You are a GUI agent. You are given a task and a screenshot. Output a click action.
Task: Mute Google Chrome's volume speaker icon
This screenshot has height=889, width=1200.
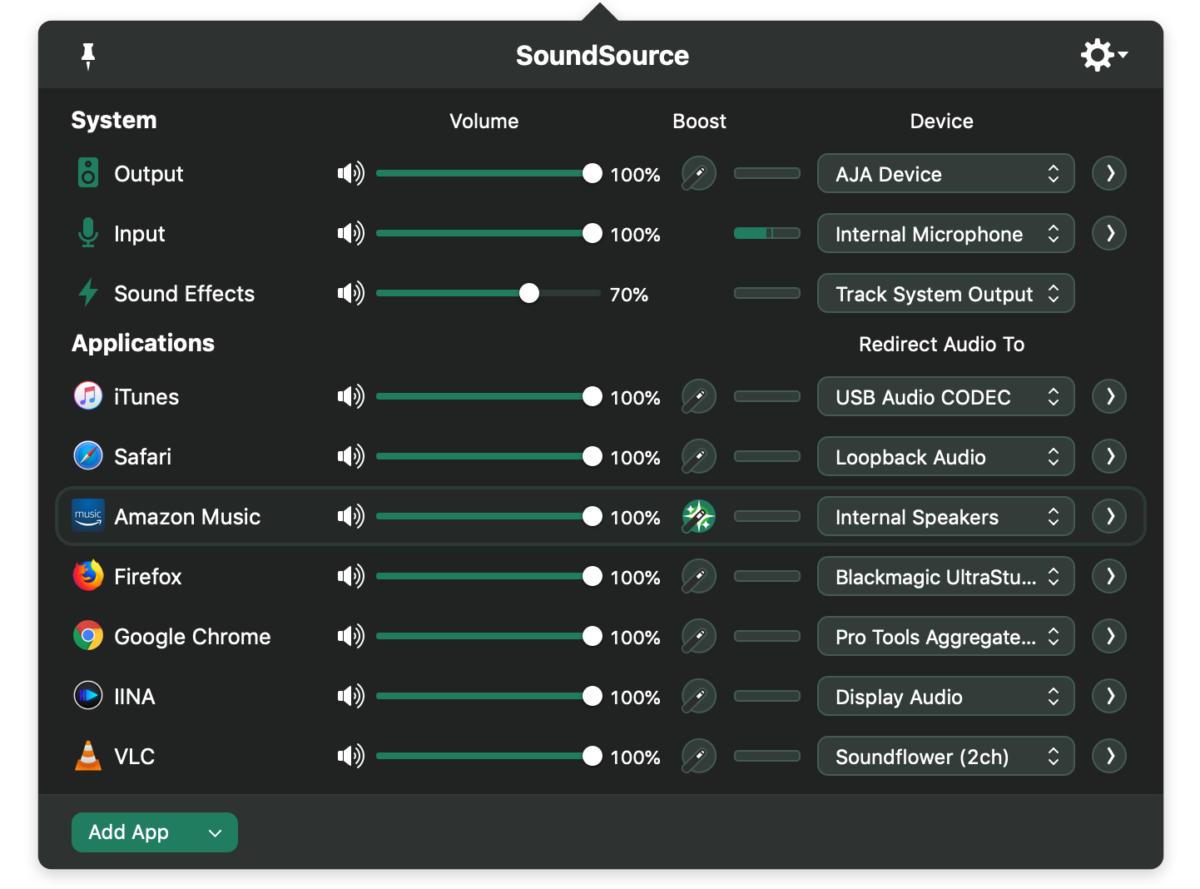tap(350, 636)
